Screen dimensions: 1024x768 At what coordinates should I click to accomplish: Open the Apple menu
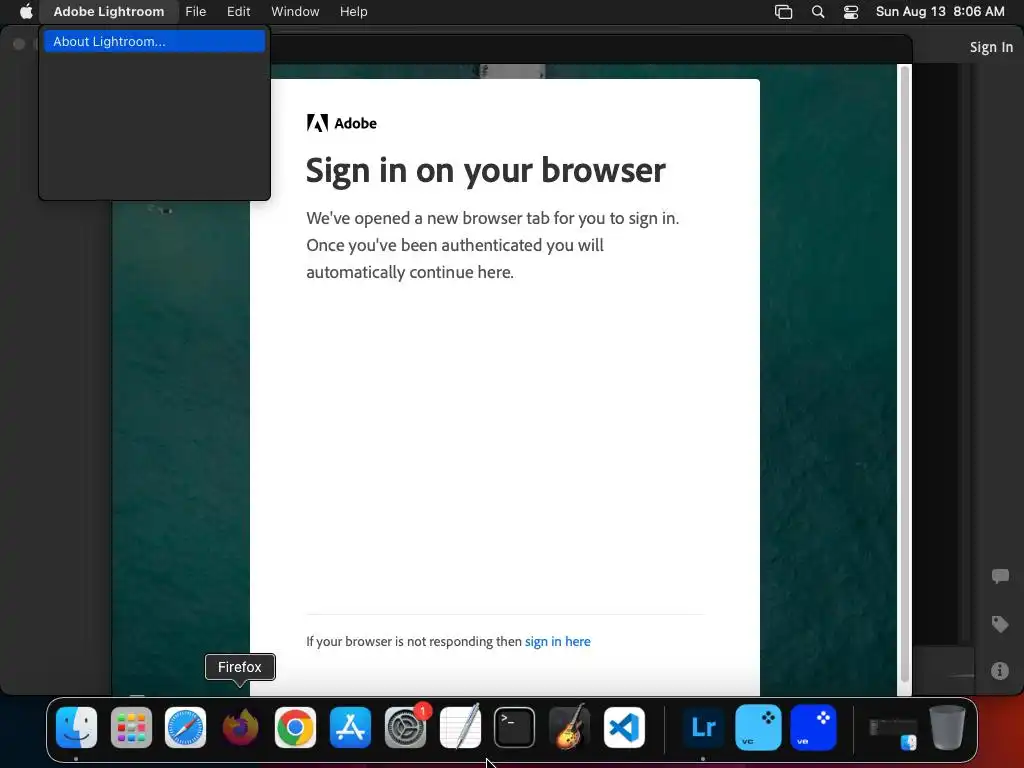pyautogui.click(x=25, y=11)
